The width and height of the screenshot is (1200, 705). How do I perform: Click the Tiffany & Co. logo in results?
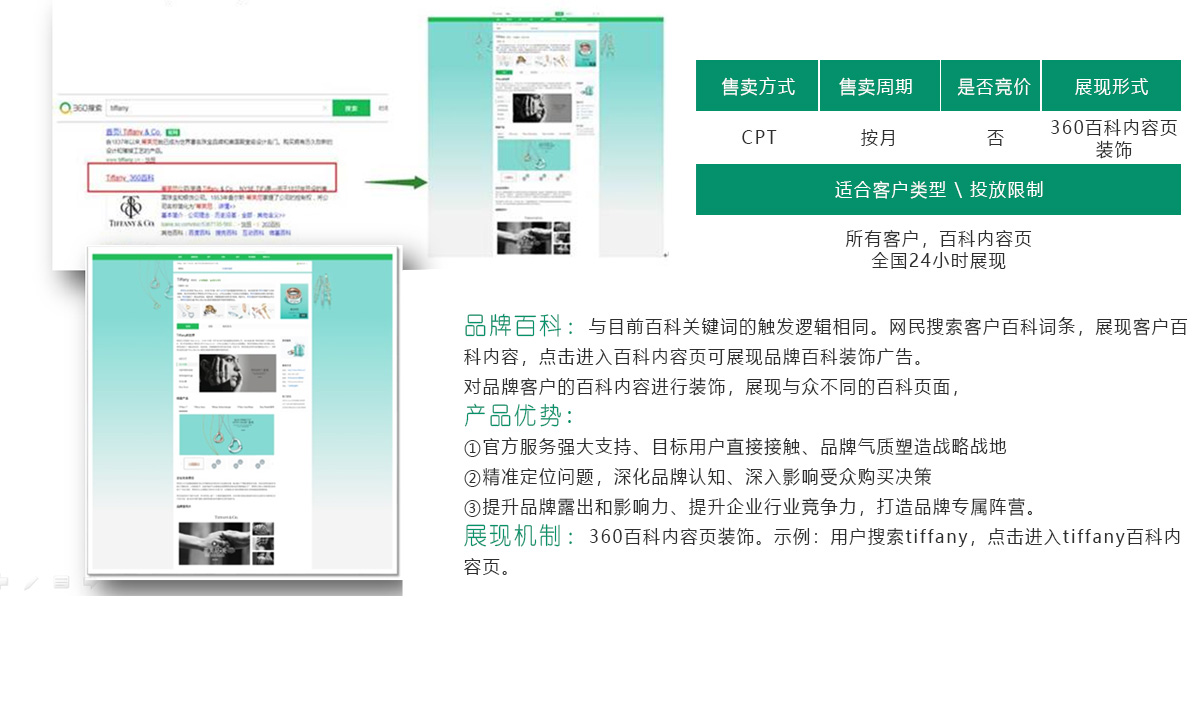(131, 211)
